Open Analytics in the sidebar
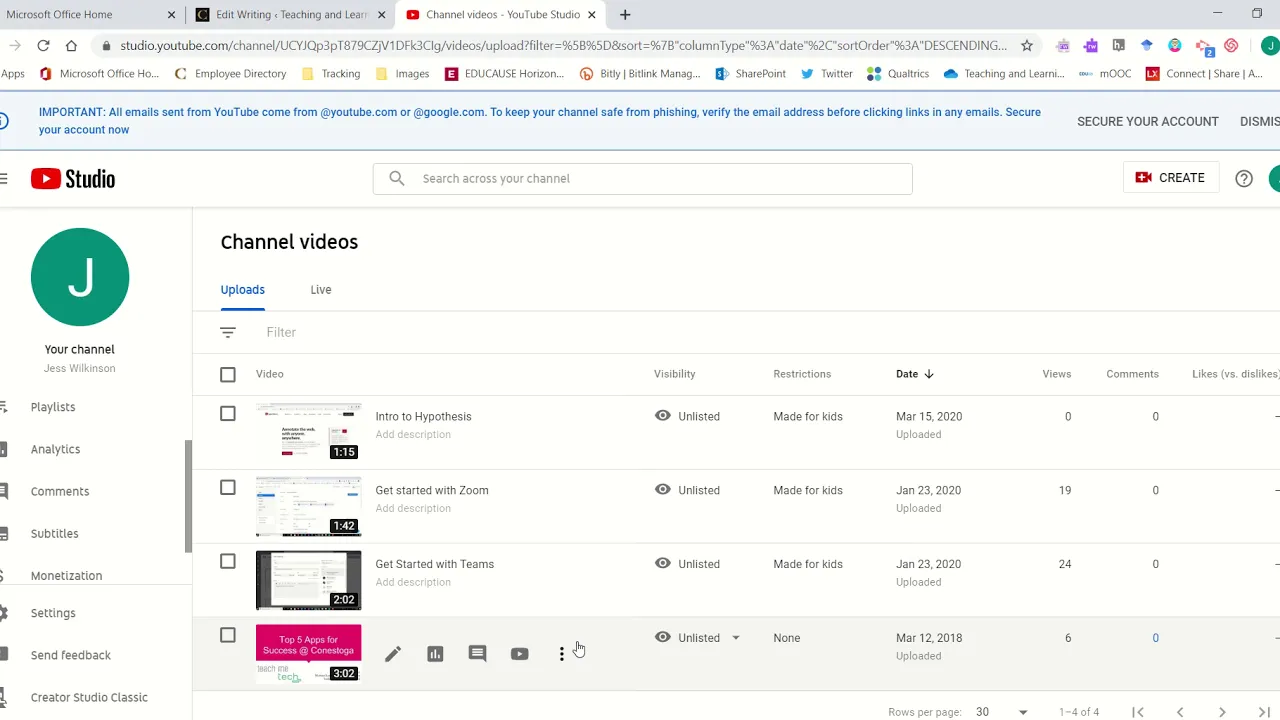Screen dimensions: 1280x720 click(55, 449)
